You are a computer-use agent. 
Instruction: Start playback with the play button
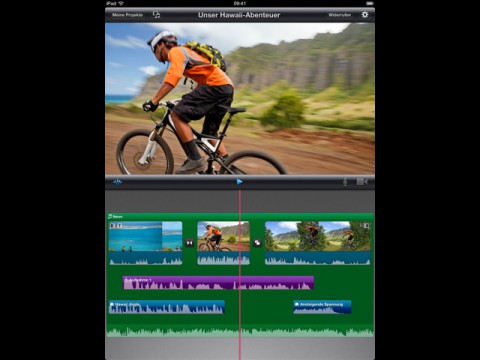point(240,182)
